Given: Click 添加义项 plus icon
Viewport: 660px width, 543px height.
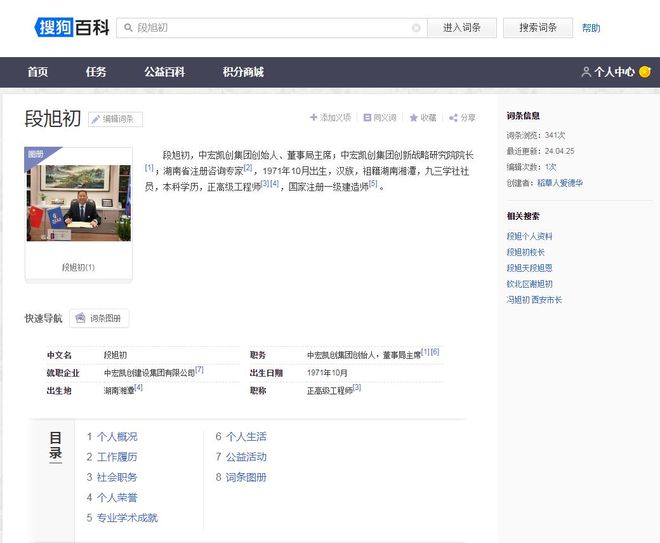Looking at the screenshot, I should click(x=313, y=117).
